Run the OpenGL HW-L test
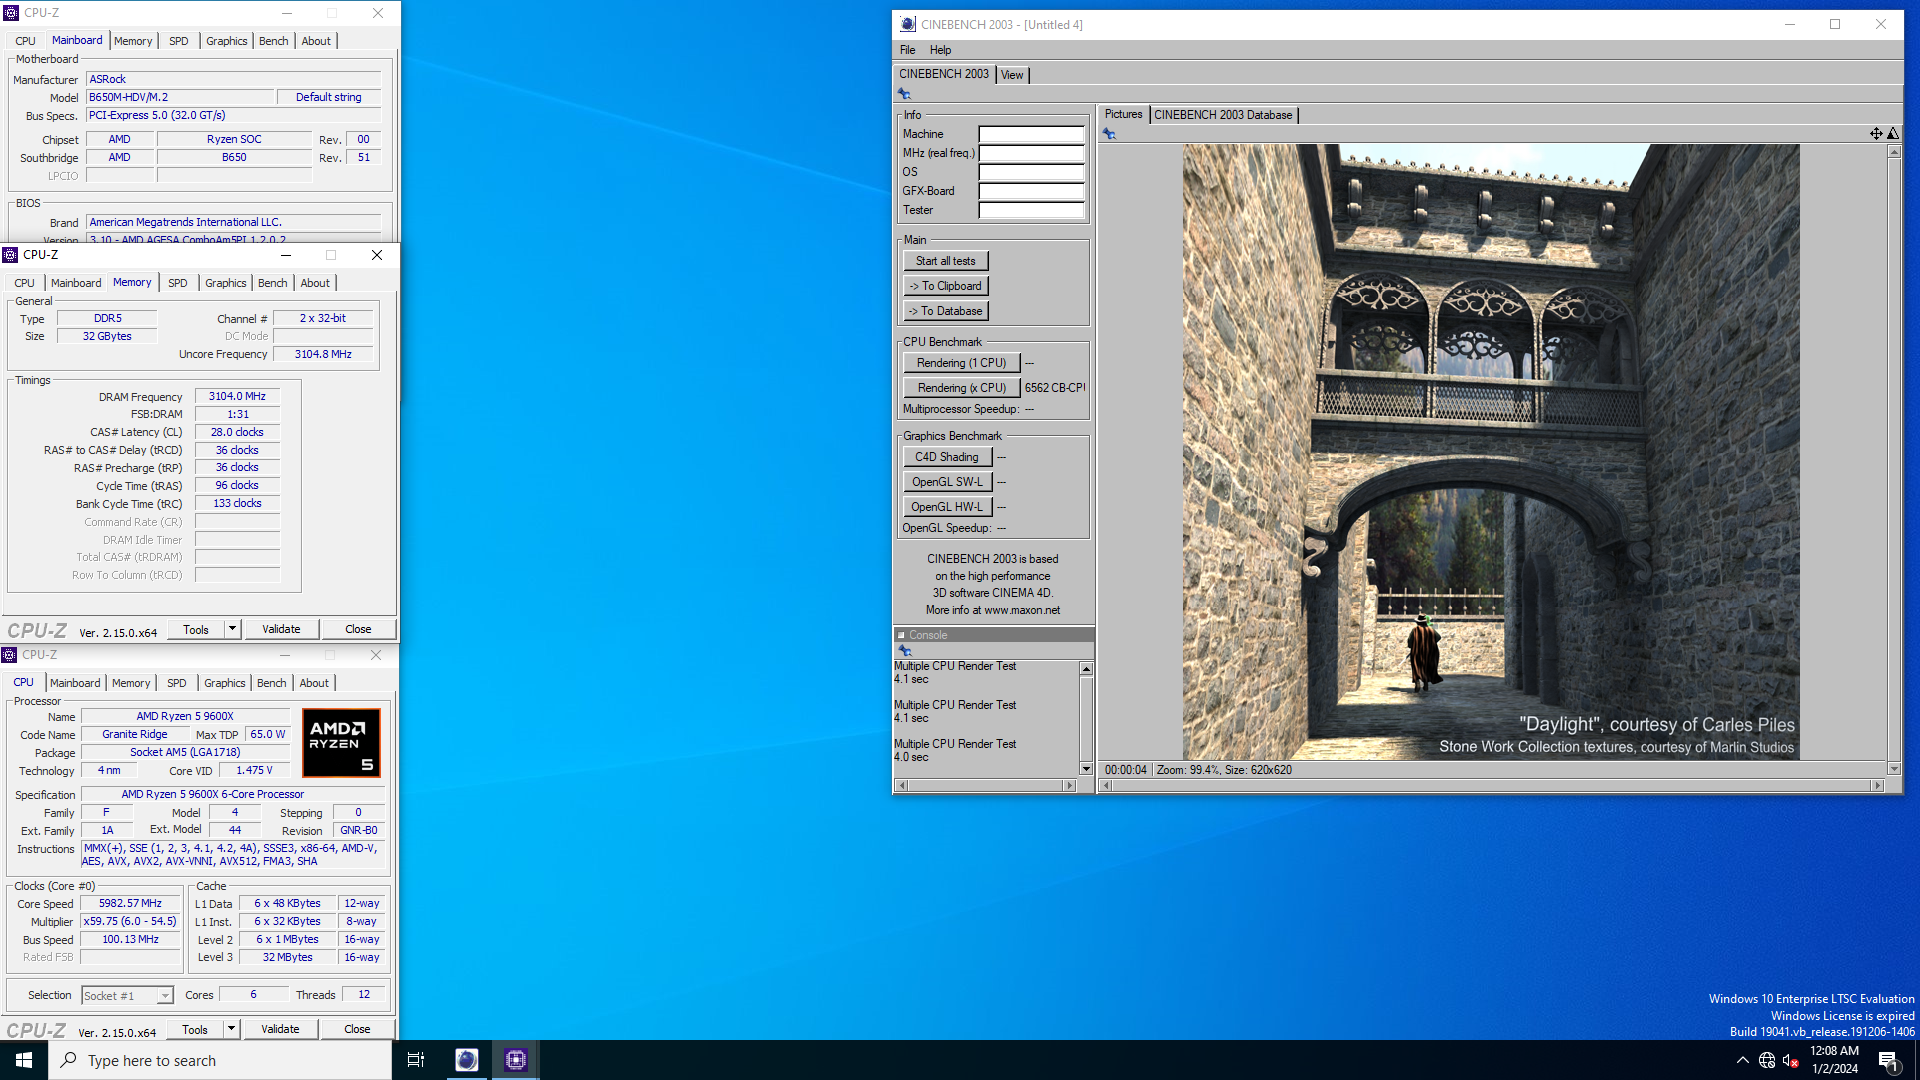 [x=947, y=507]
